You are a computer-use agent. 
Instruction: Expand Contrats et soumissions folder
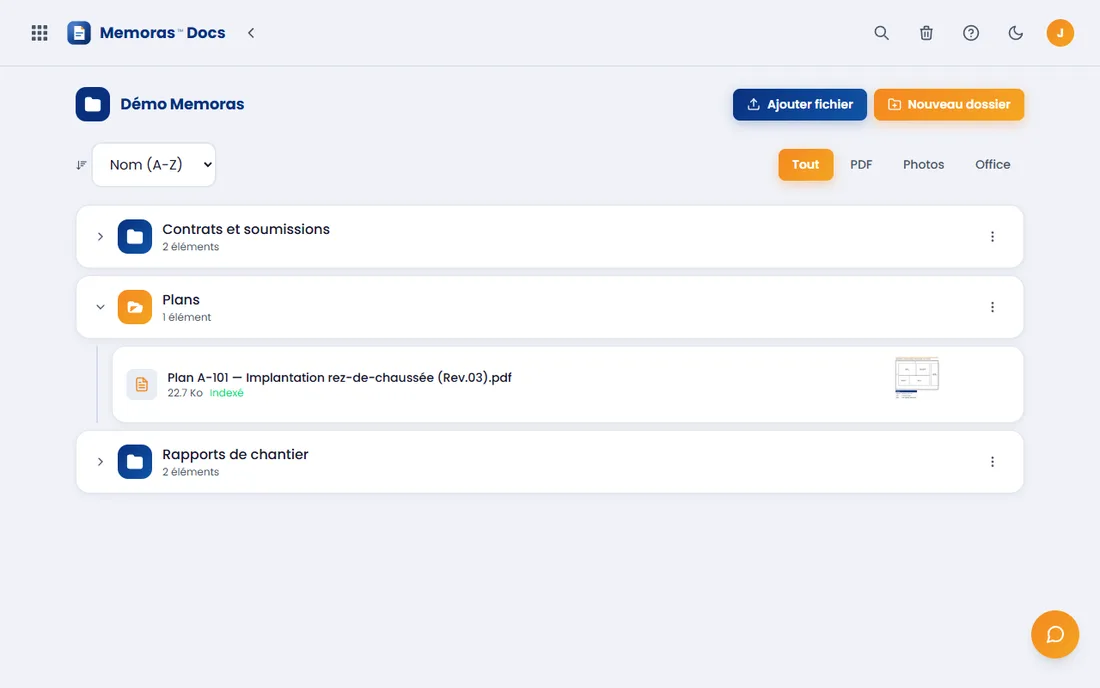pyautogui.click(x=100, y=237)
